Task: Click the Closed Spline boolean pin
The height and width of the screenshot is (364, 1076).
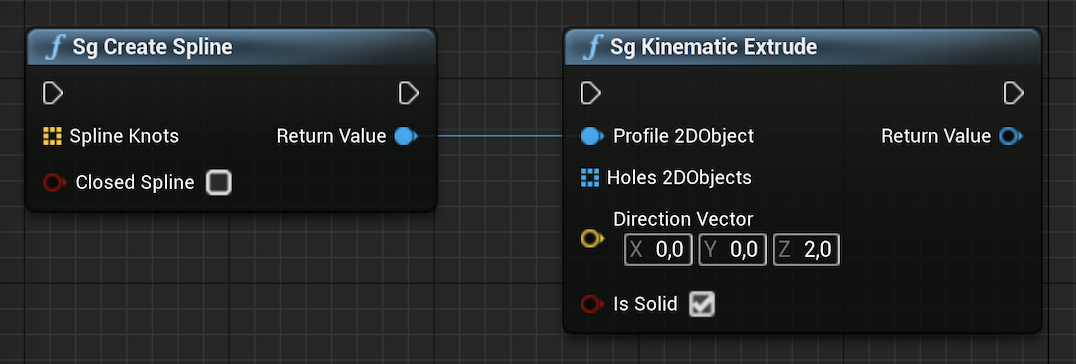Action: (54, 183)
